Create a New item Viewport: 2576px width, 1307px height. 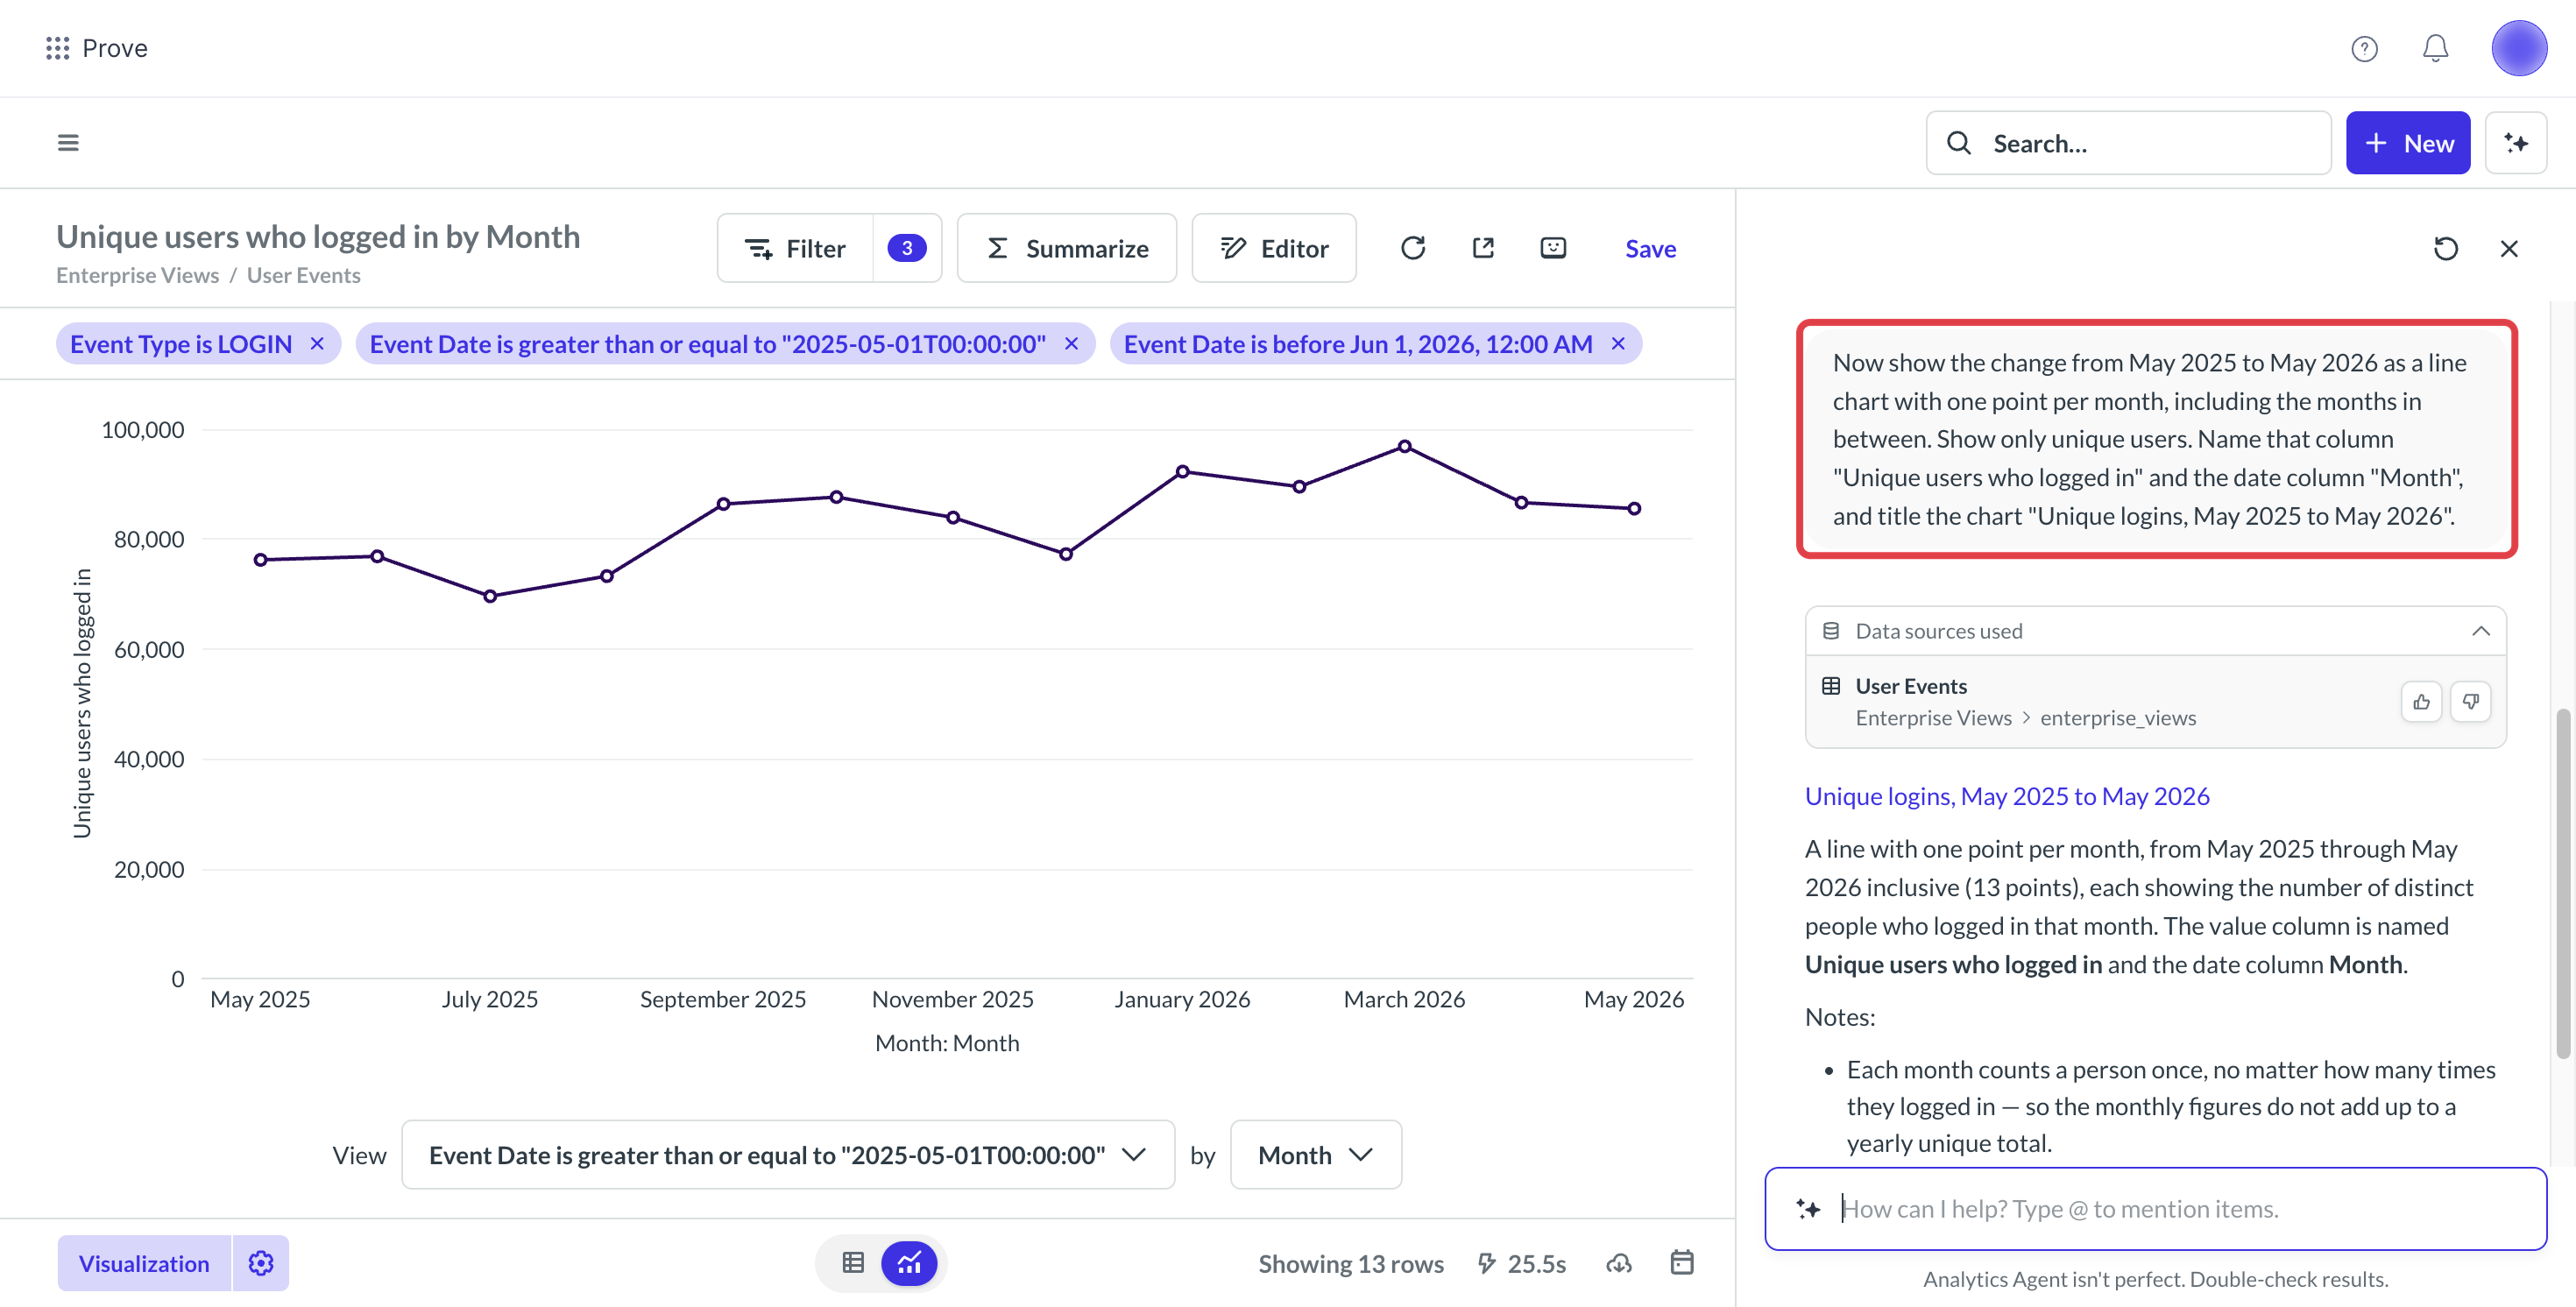click(x=2407, y=143)
